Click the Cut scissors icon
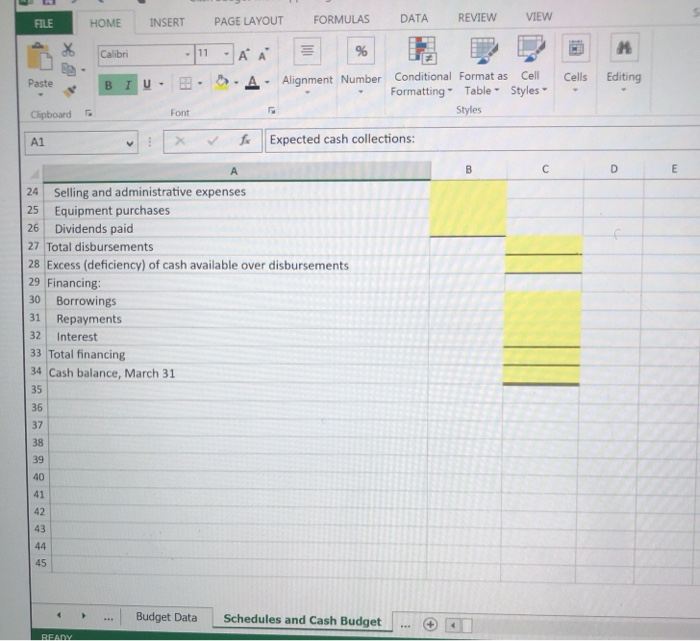 pyautogui.click(x=68, y=49)
